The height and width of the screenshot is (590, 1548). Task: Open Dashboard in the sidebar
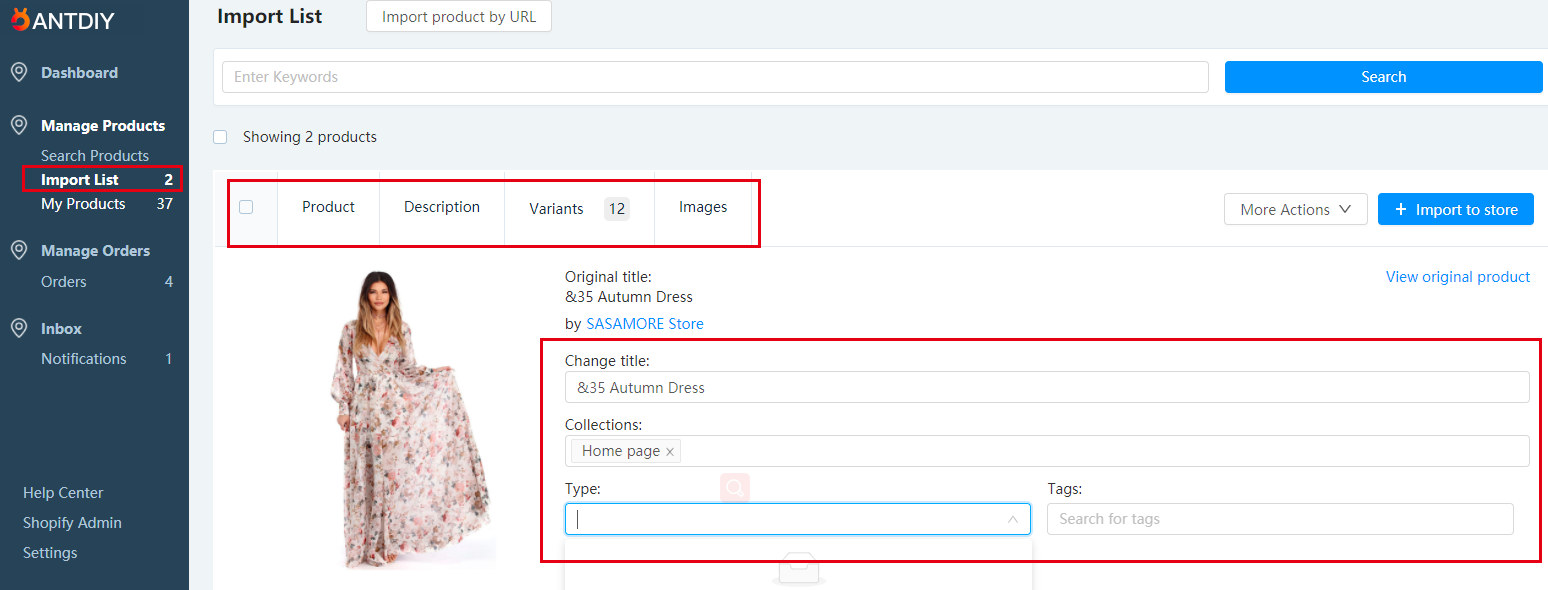pyautogui.click(x=79, y=73)
